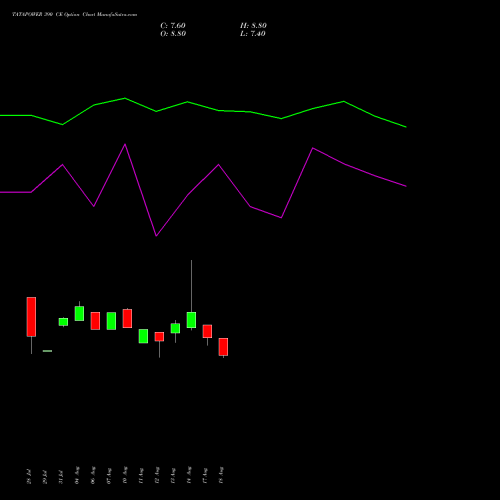Click the red candle above 17 Aug
This screenshot has height=500, width=500.
pyautogui.click(x=207, y=331)
